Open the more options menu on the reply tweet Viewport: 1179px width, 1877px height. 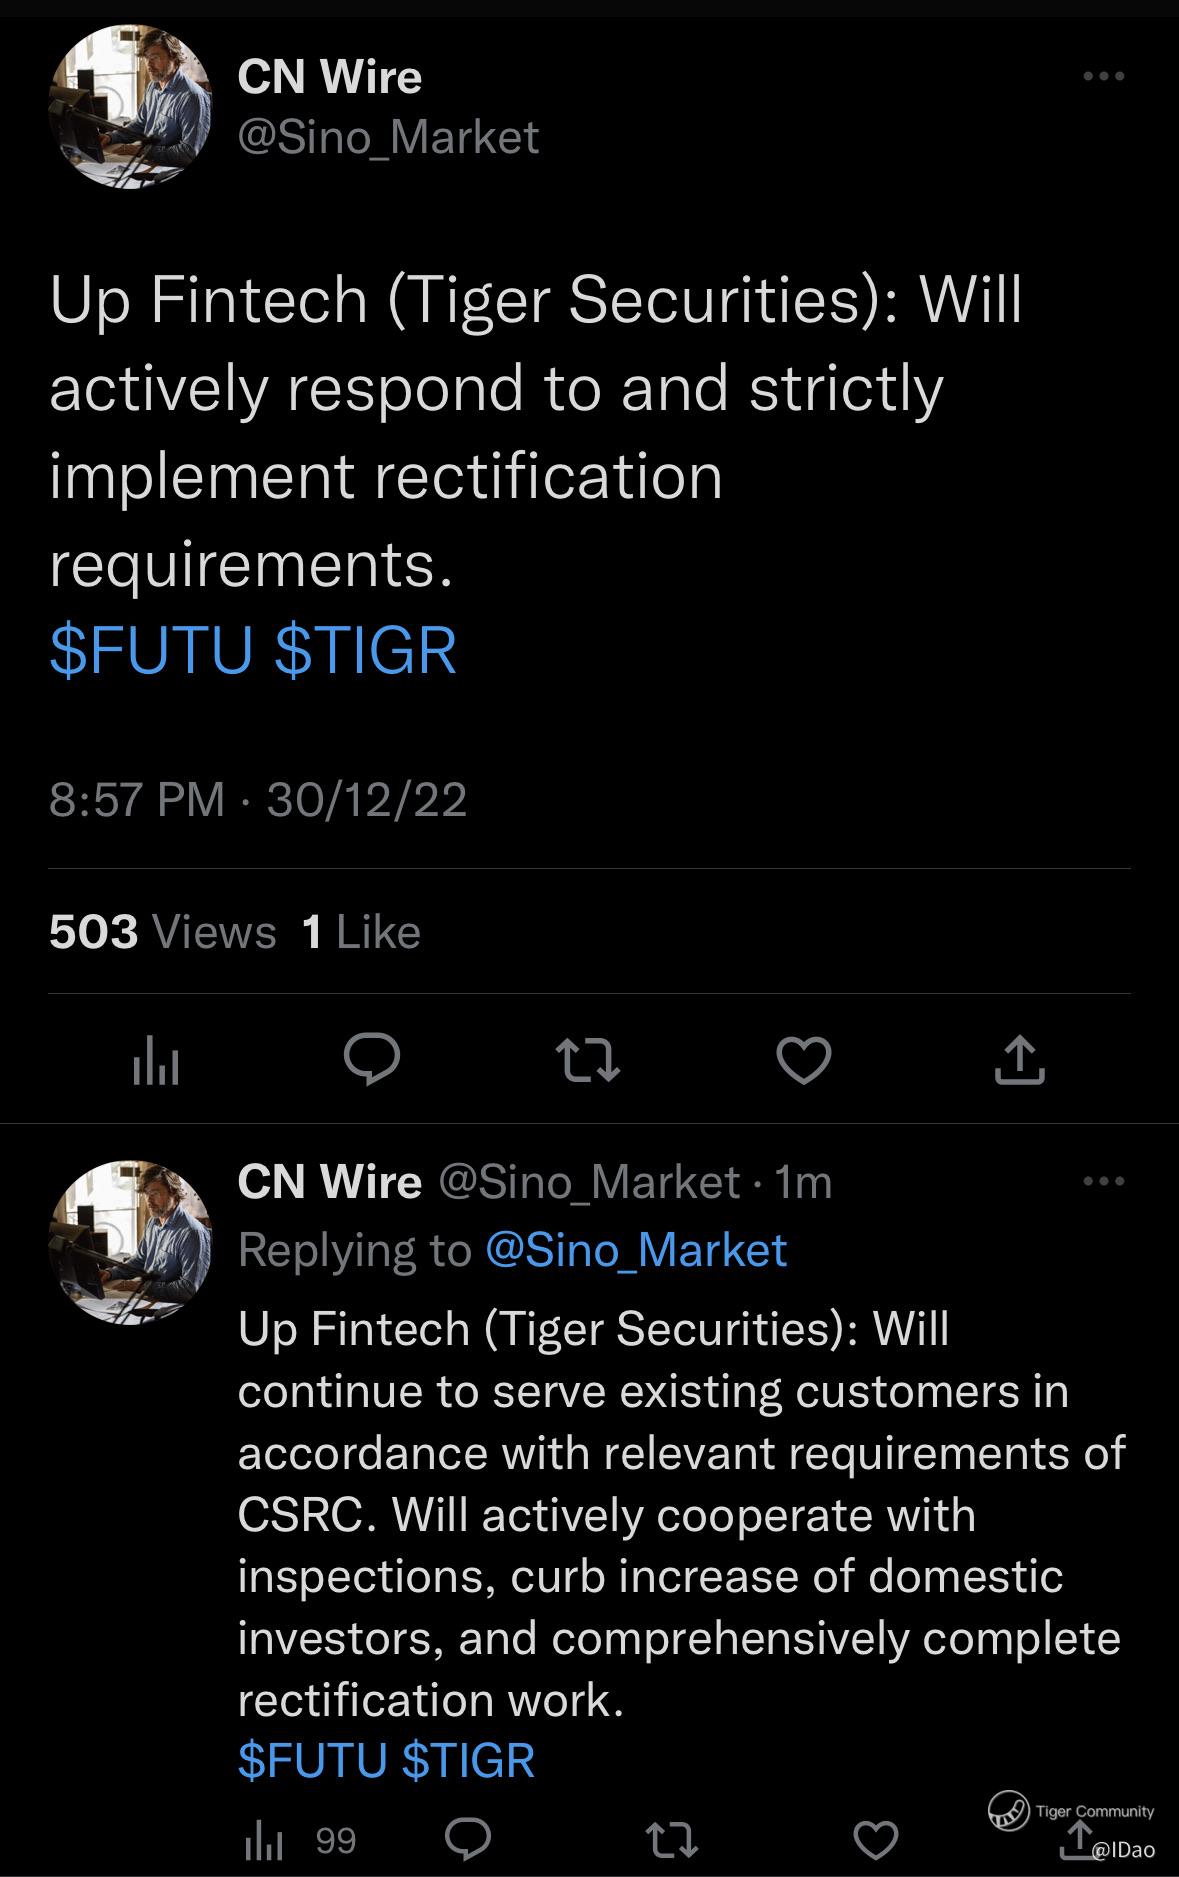tap(1104, 1181)
